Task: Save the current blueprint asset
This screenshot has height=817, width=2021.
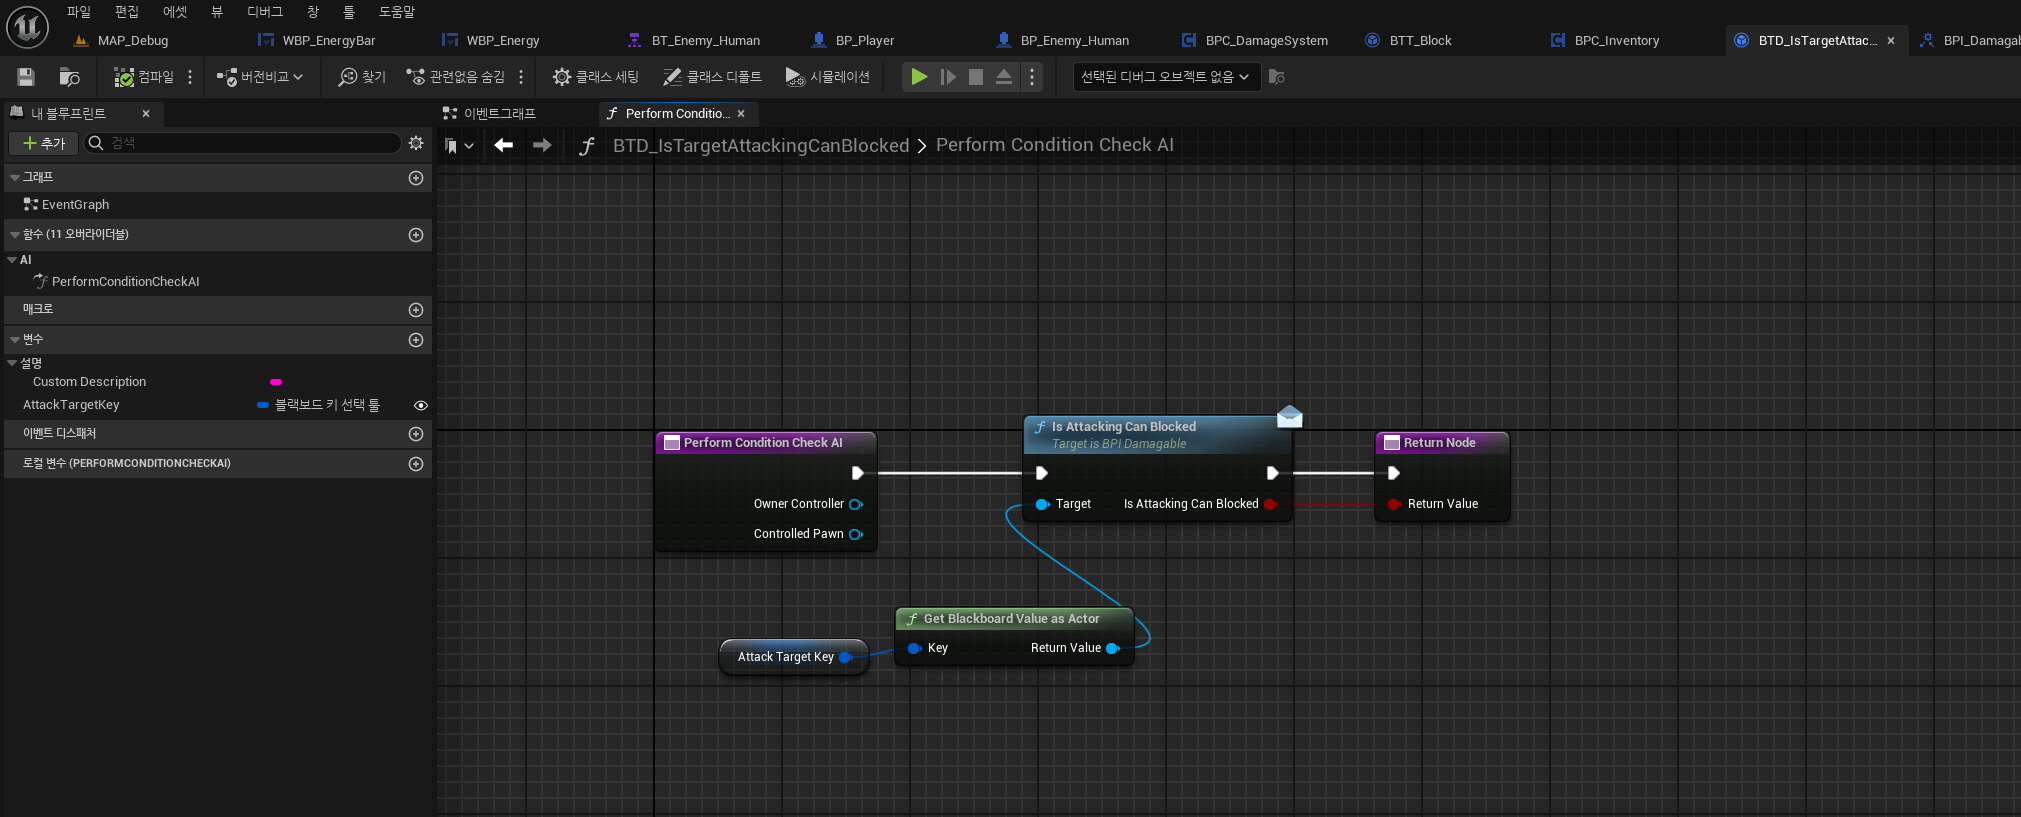Action: [x=26, y=77]
